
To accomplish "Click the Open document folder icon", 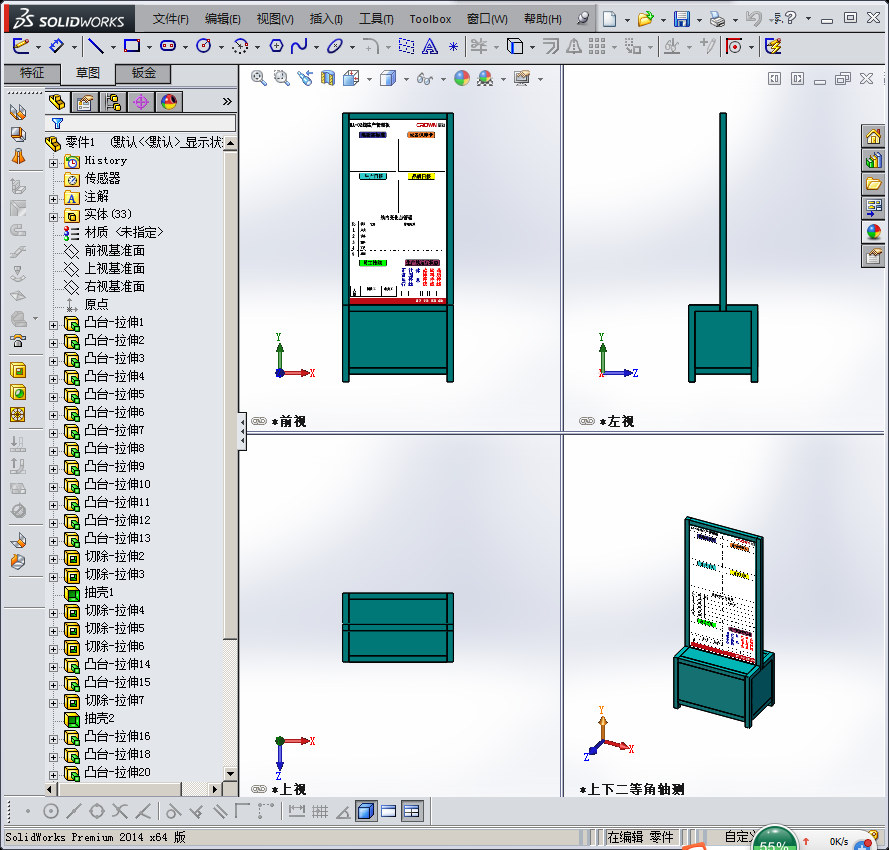I will (x=645, y=19).
